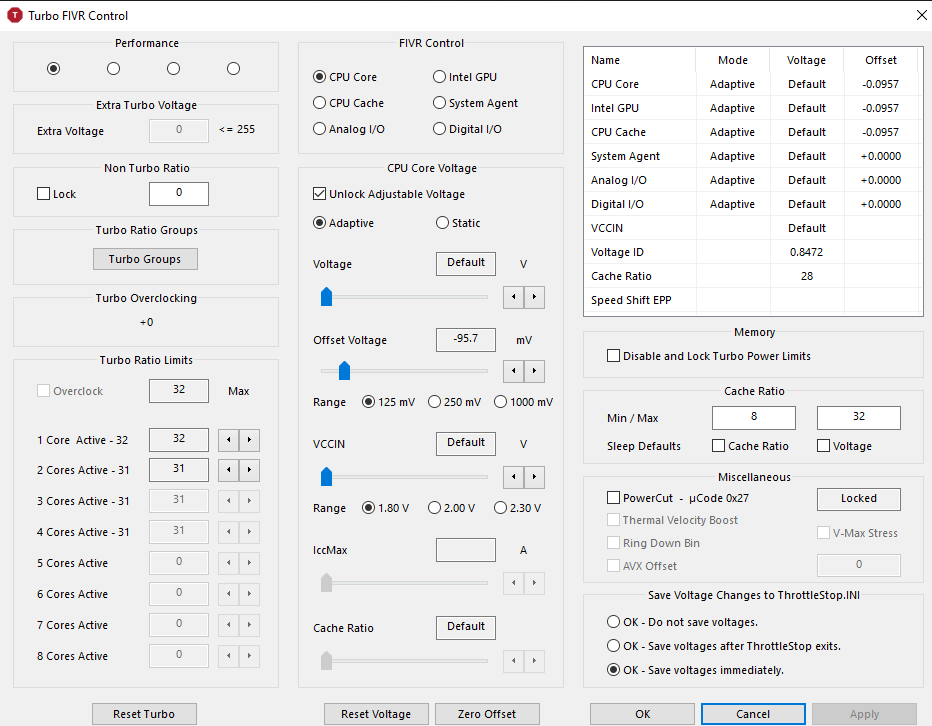Select System Agent in FIVR Control
Image resolution: width=932 pixels, height=726 pixels.
[x=476, y=103]
